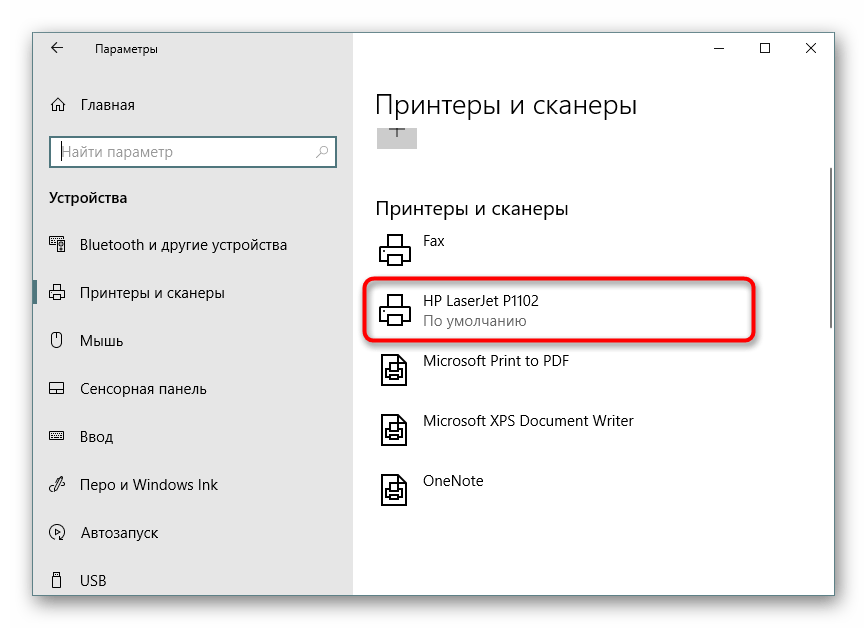The image size is (867, 628).
Task: Switch to the Автозапуск section
Action: pos(118,533)
